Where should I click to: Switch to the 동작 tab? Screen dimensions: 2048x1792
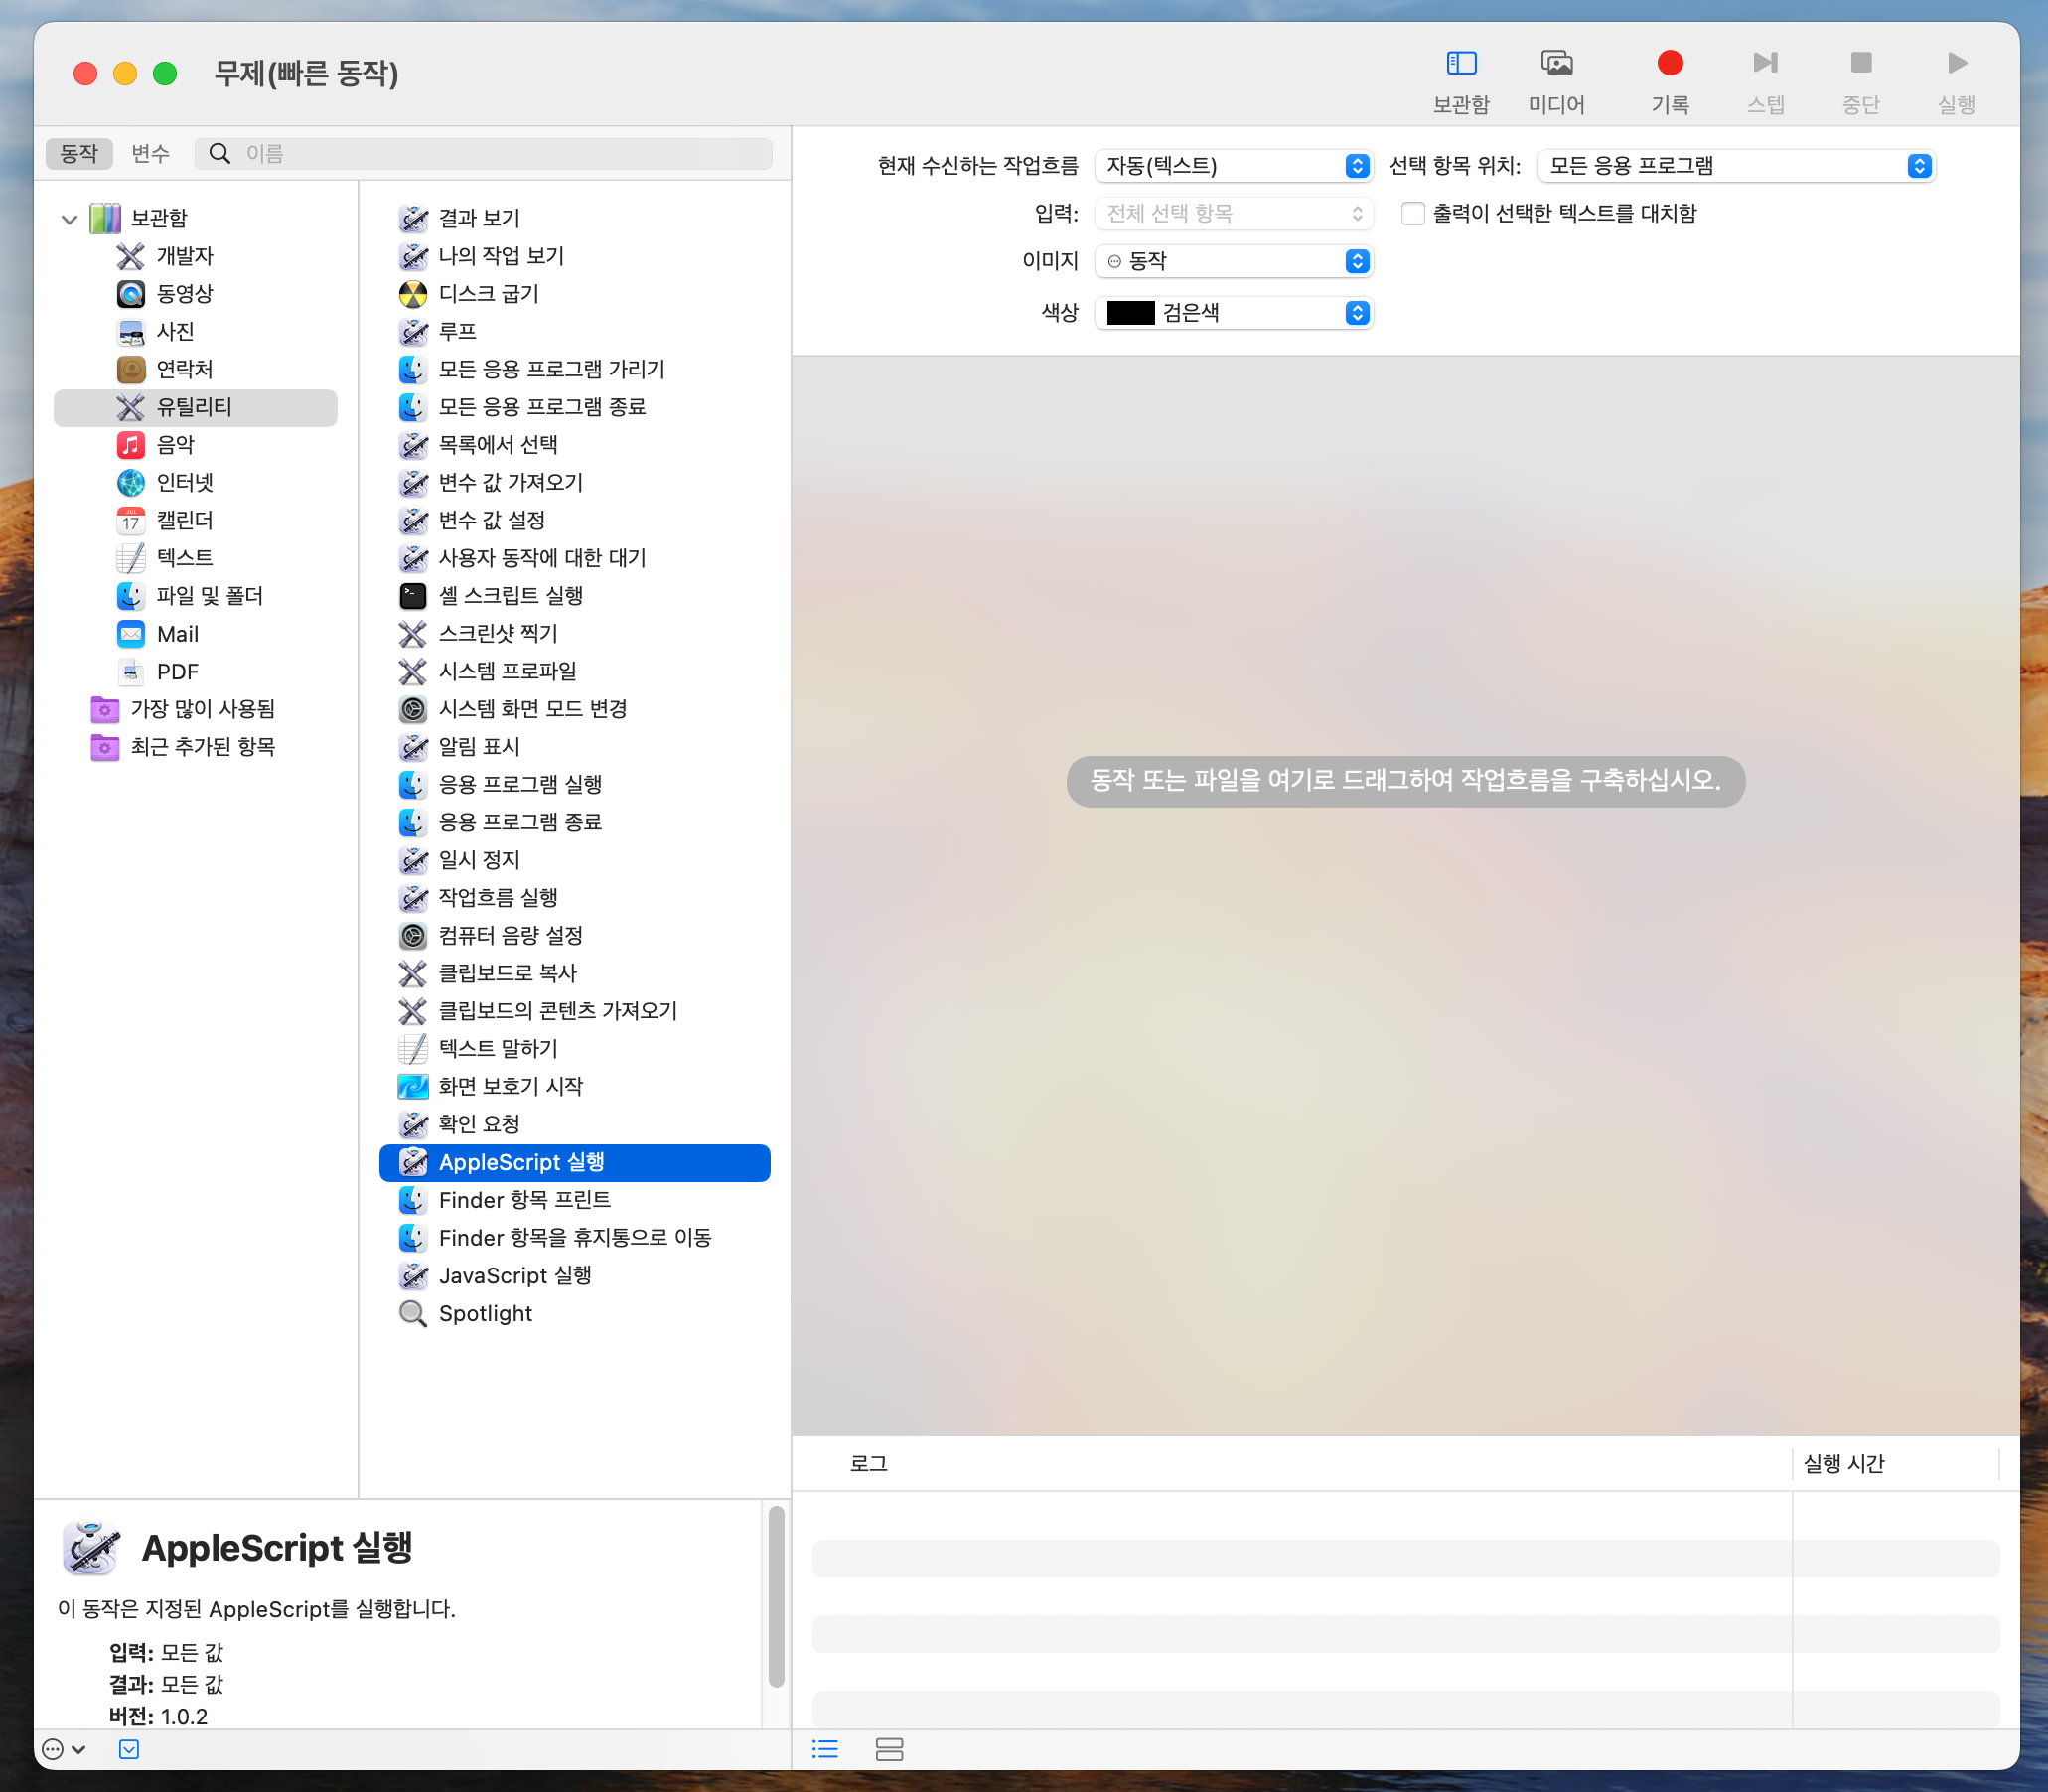click(x=79, y=153)
